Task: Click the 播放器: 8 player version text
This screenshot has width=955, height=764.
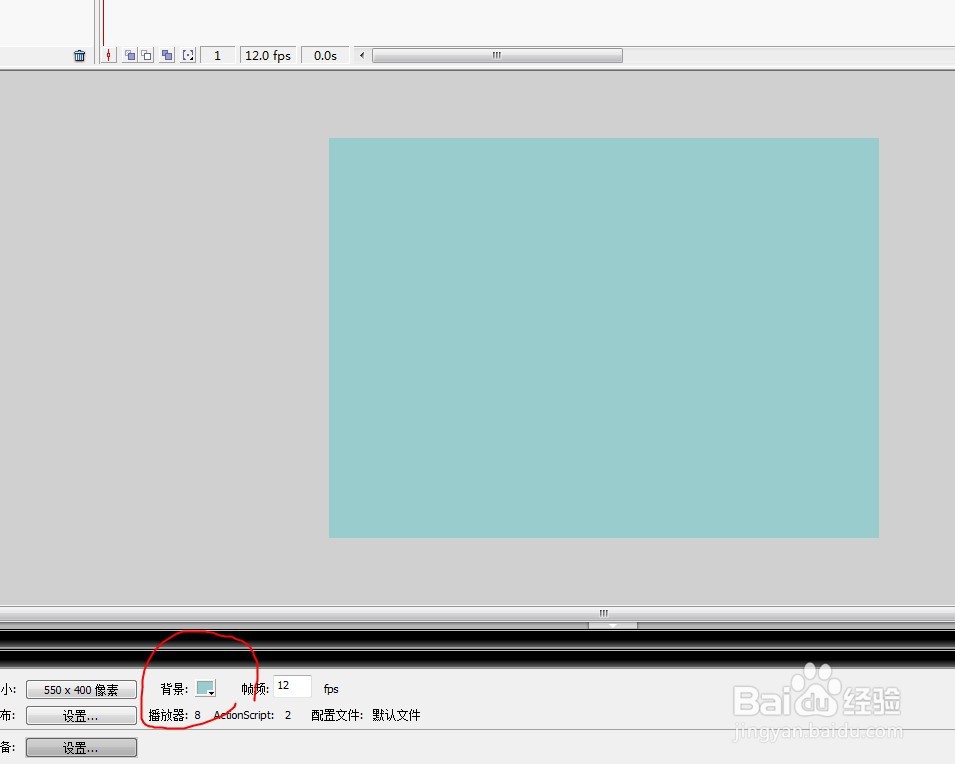Action: [x=175, y=715]
